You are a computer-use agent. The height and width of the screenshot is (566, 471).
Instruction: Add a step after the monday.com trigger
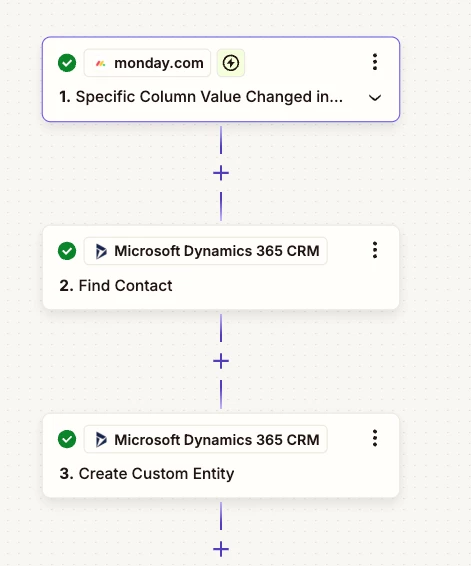[221, 173]
